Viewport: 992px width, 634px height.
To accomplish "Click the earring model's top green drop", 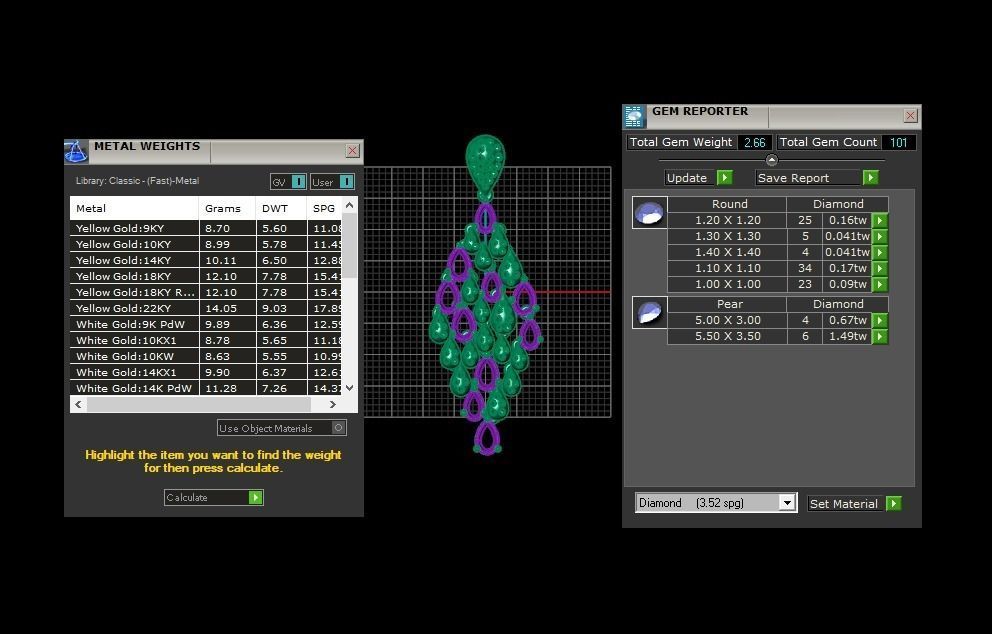I will (x=485, y=161).
